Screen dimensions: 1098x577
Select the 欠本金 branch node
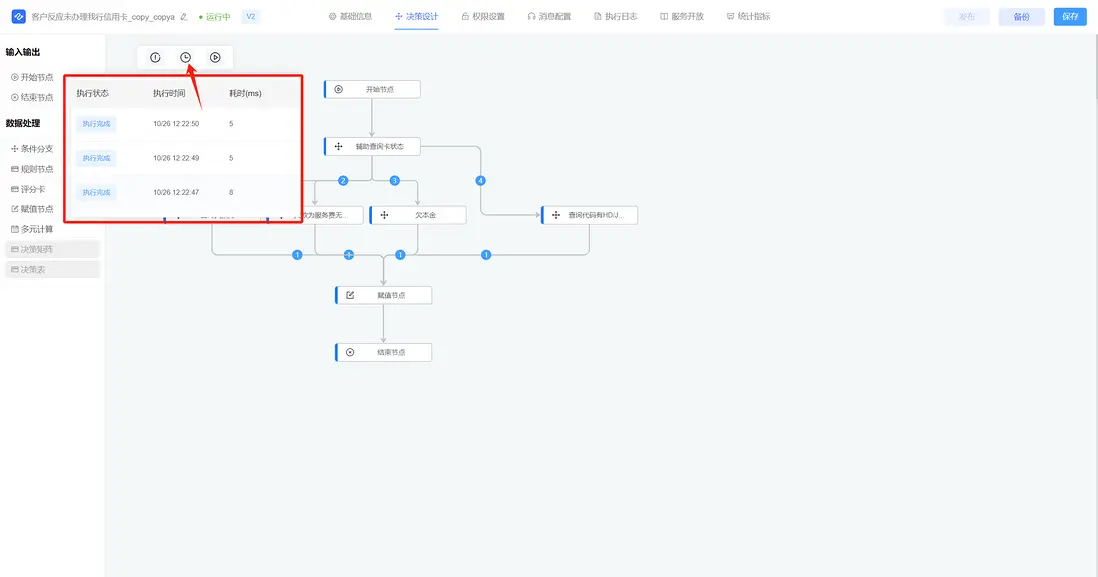coord(418,215)
